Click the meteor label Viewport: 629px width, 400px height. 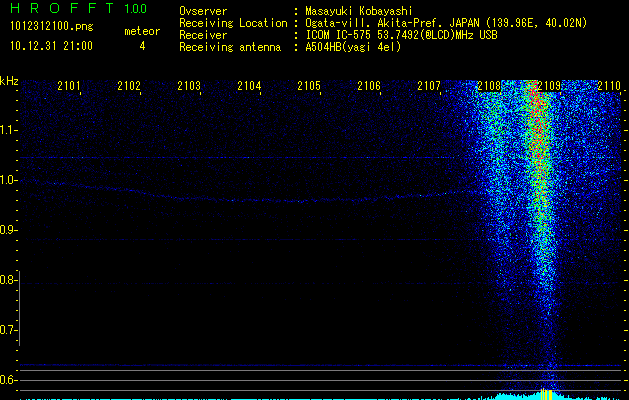[x=142, y=31]
